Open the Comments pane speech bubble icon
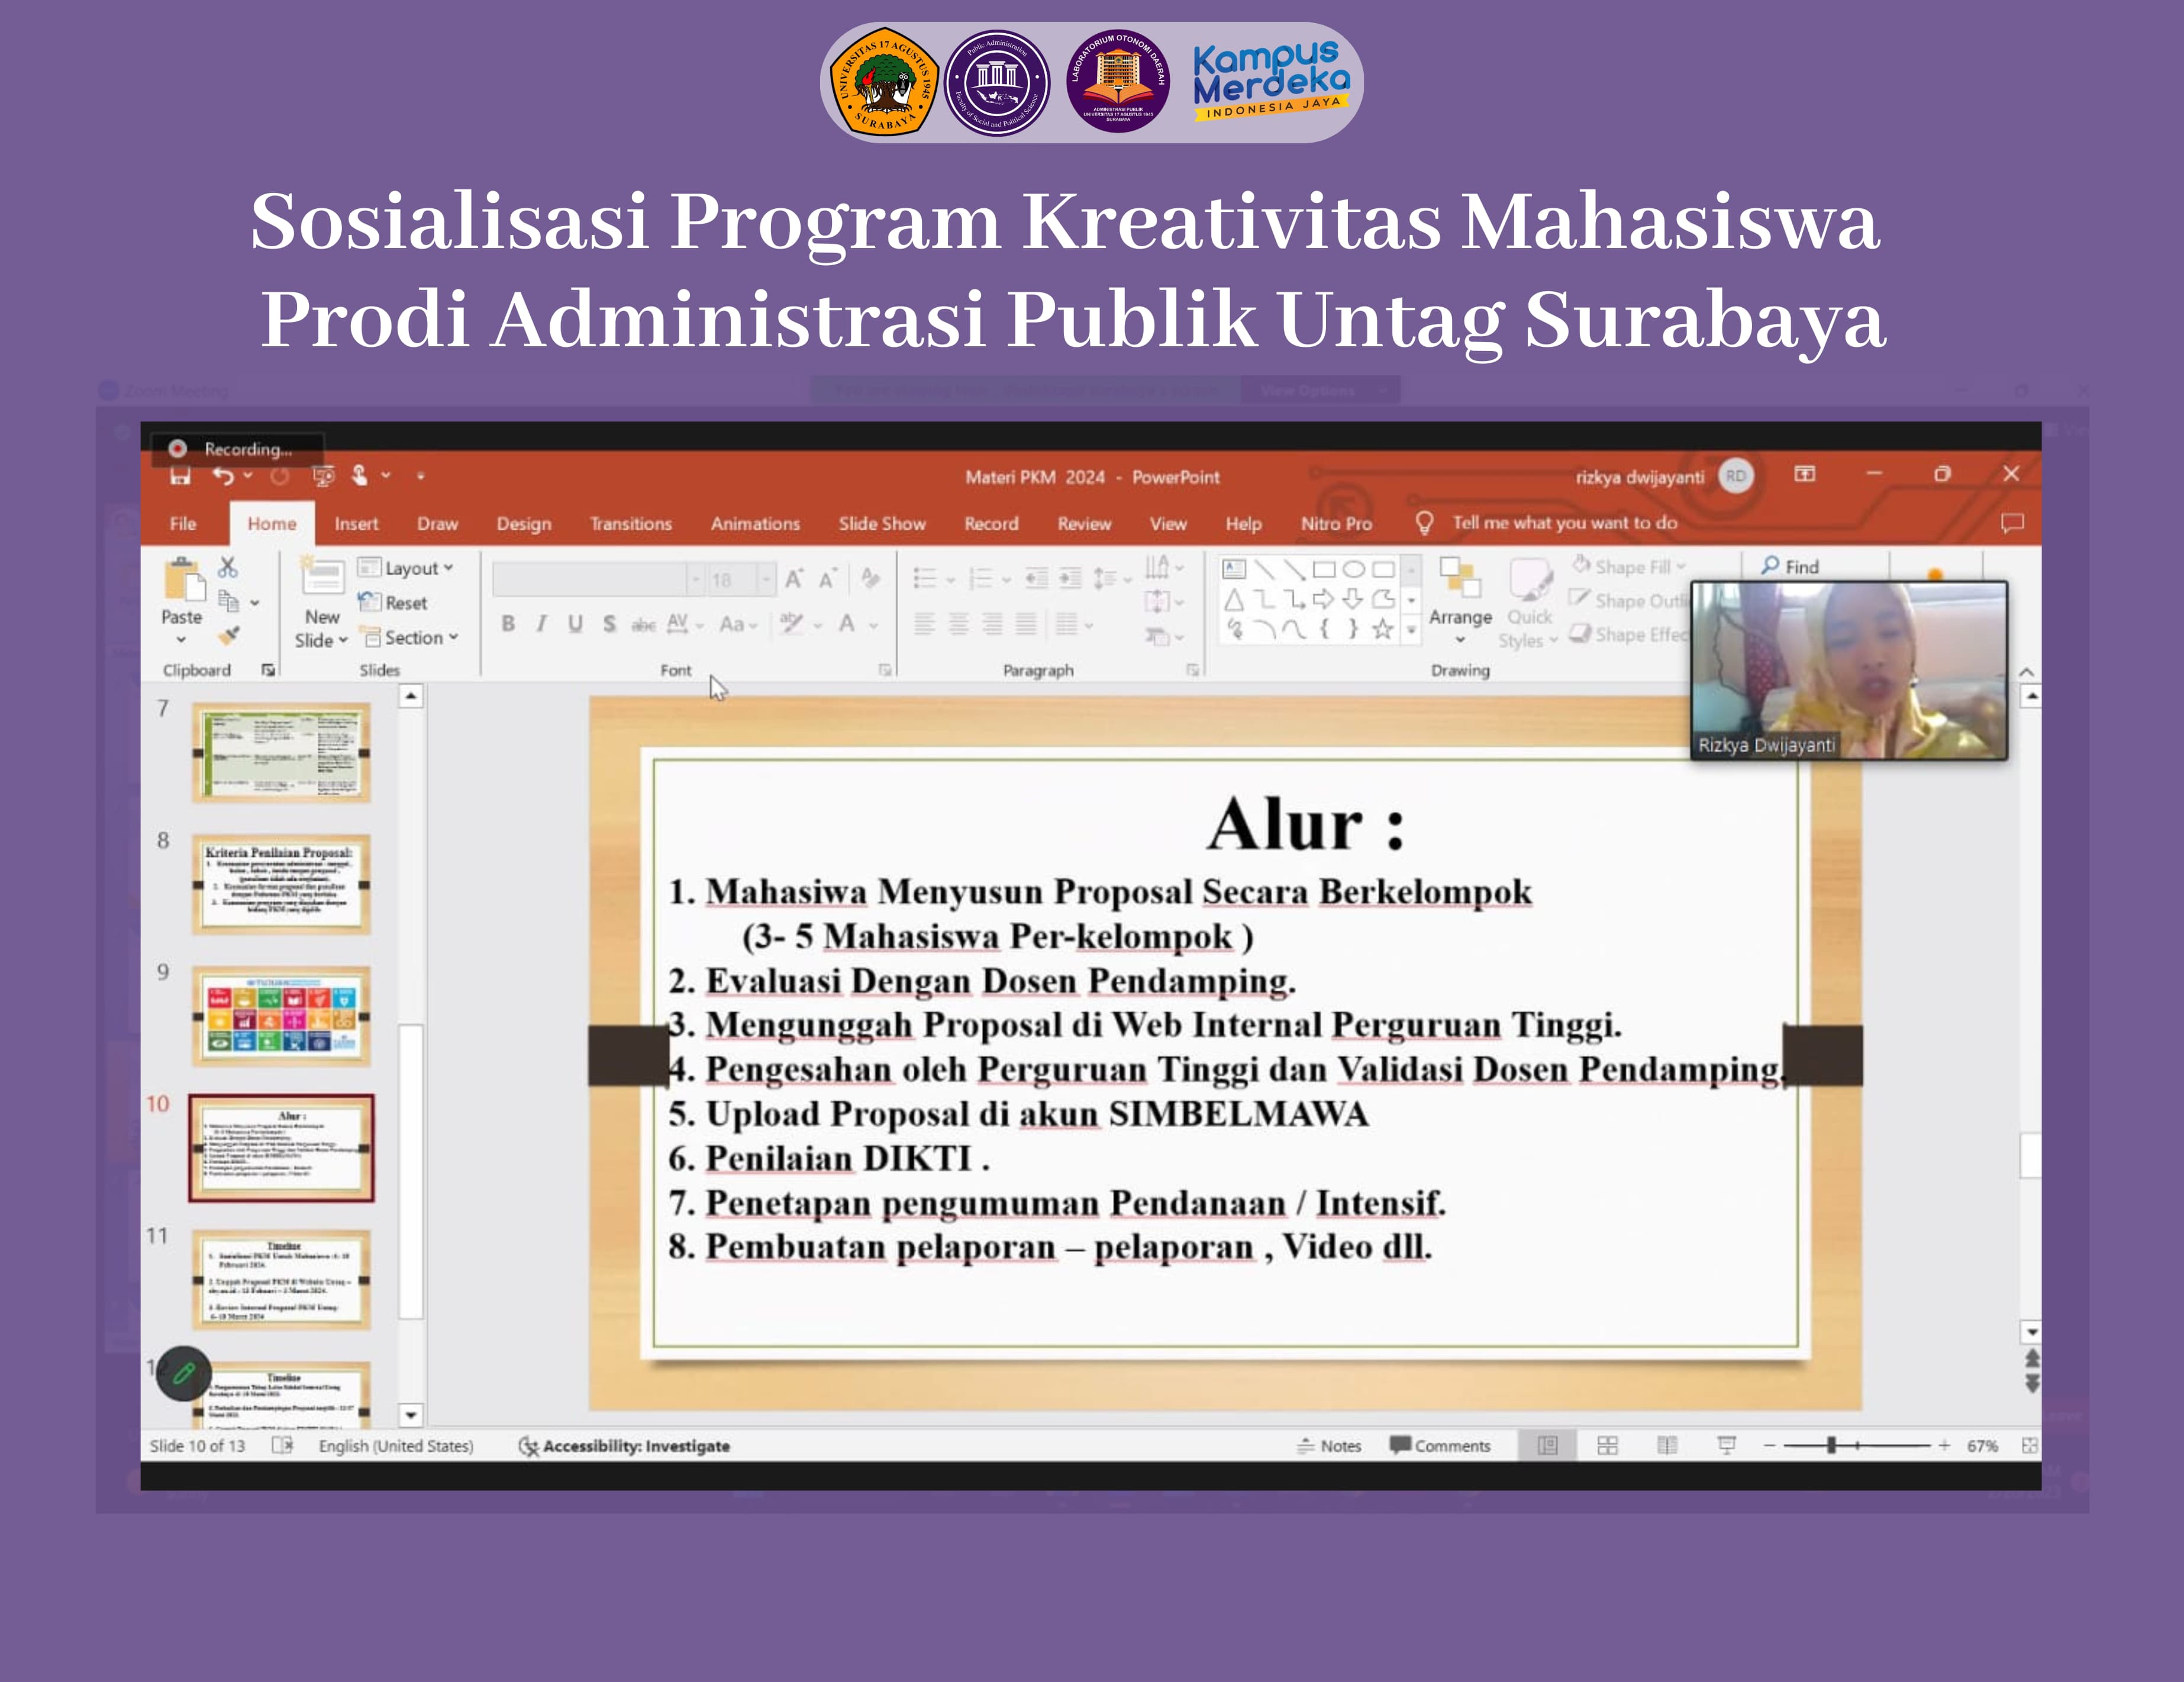Viewport: 2184px width, 1682px height. tap(2012, 523)
